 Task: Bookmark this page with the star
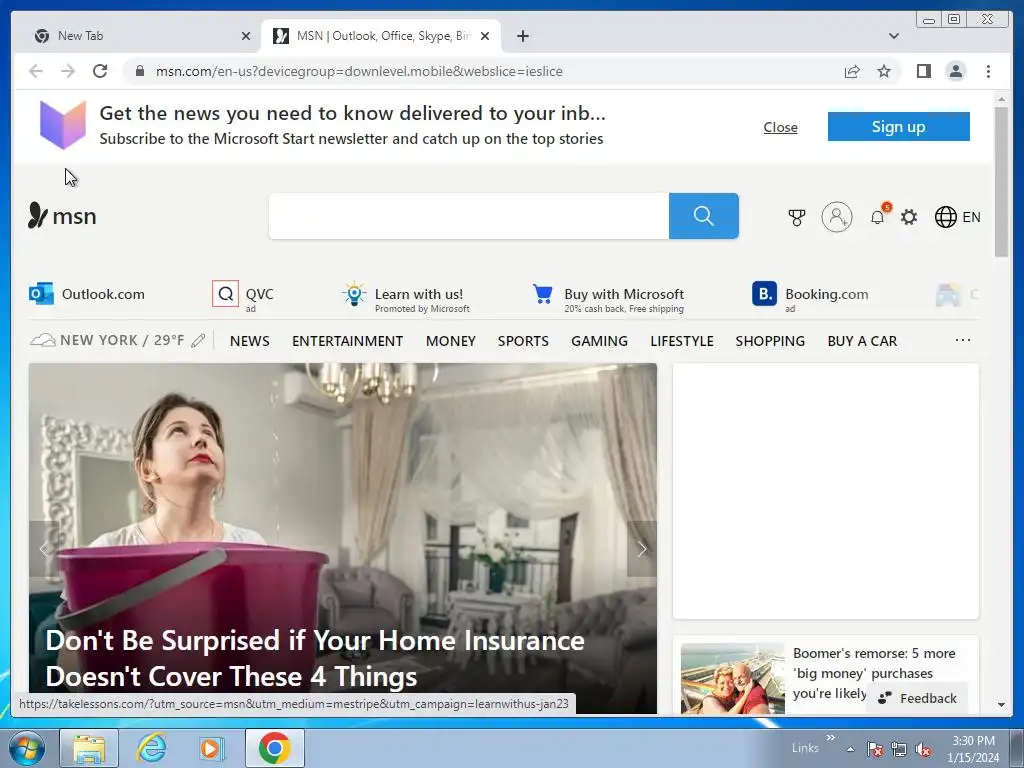click(x=884, y=71)
